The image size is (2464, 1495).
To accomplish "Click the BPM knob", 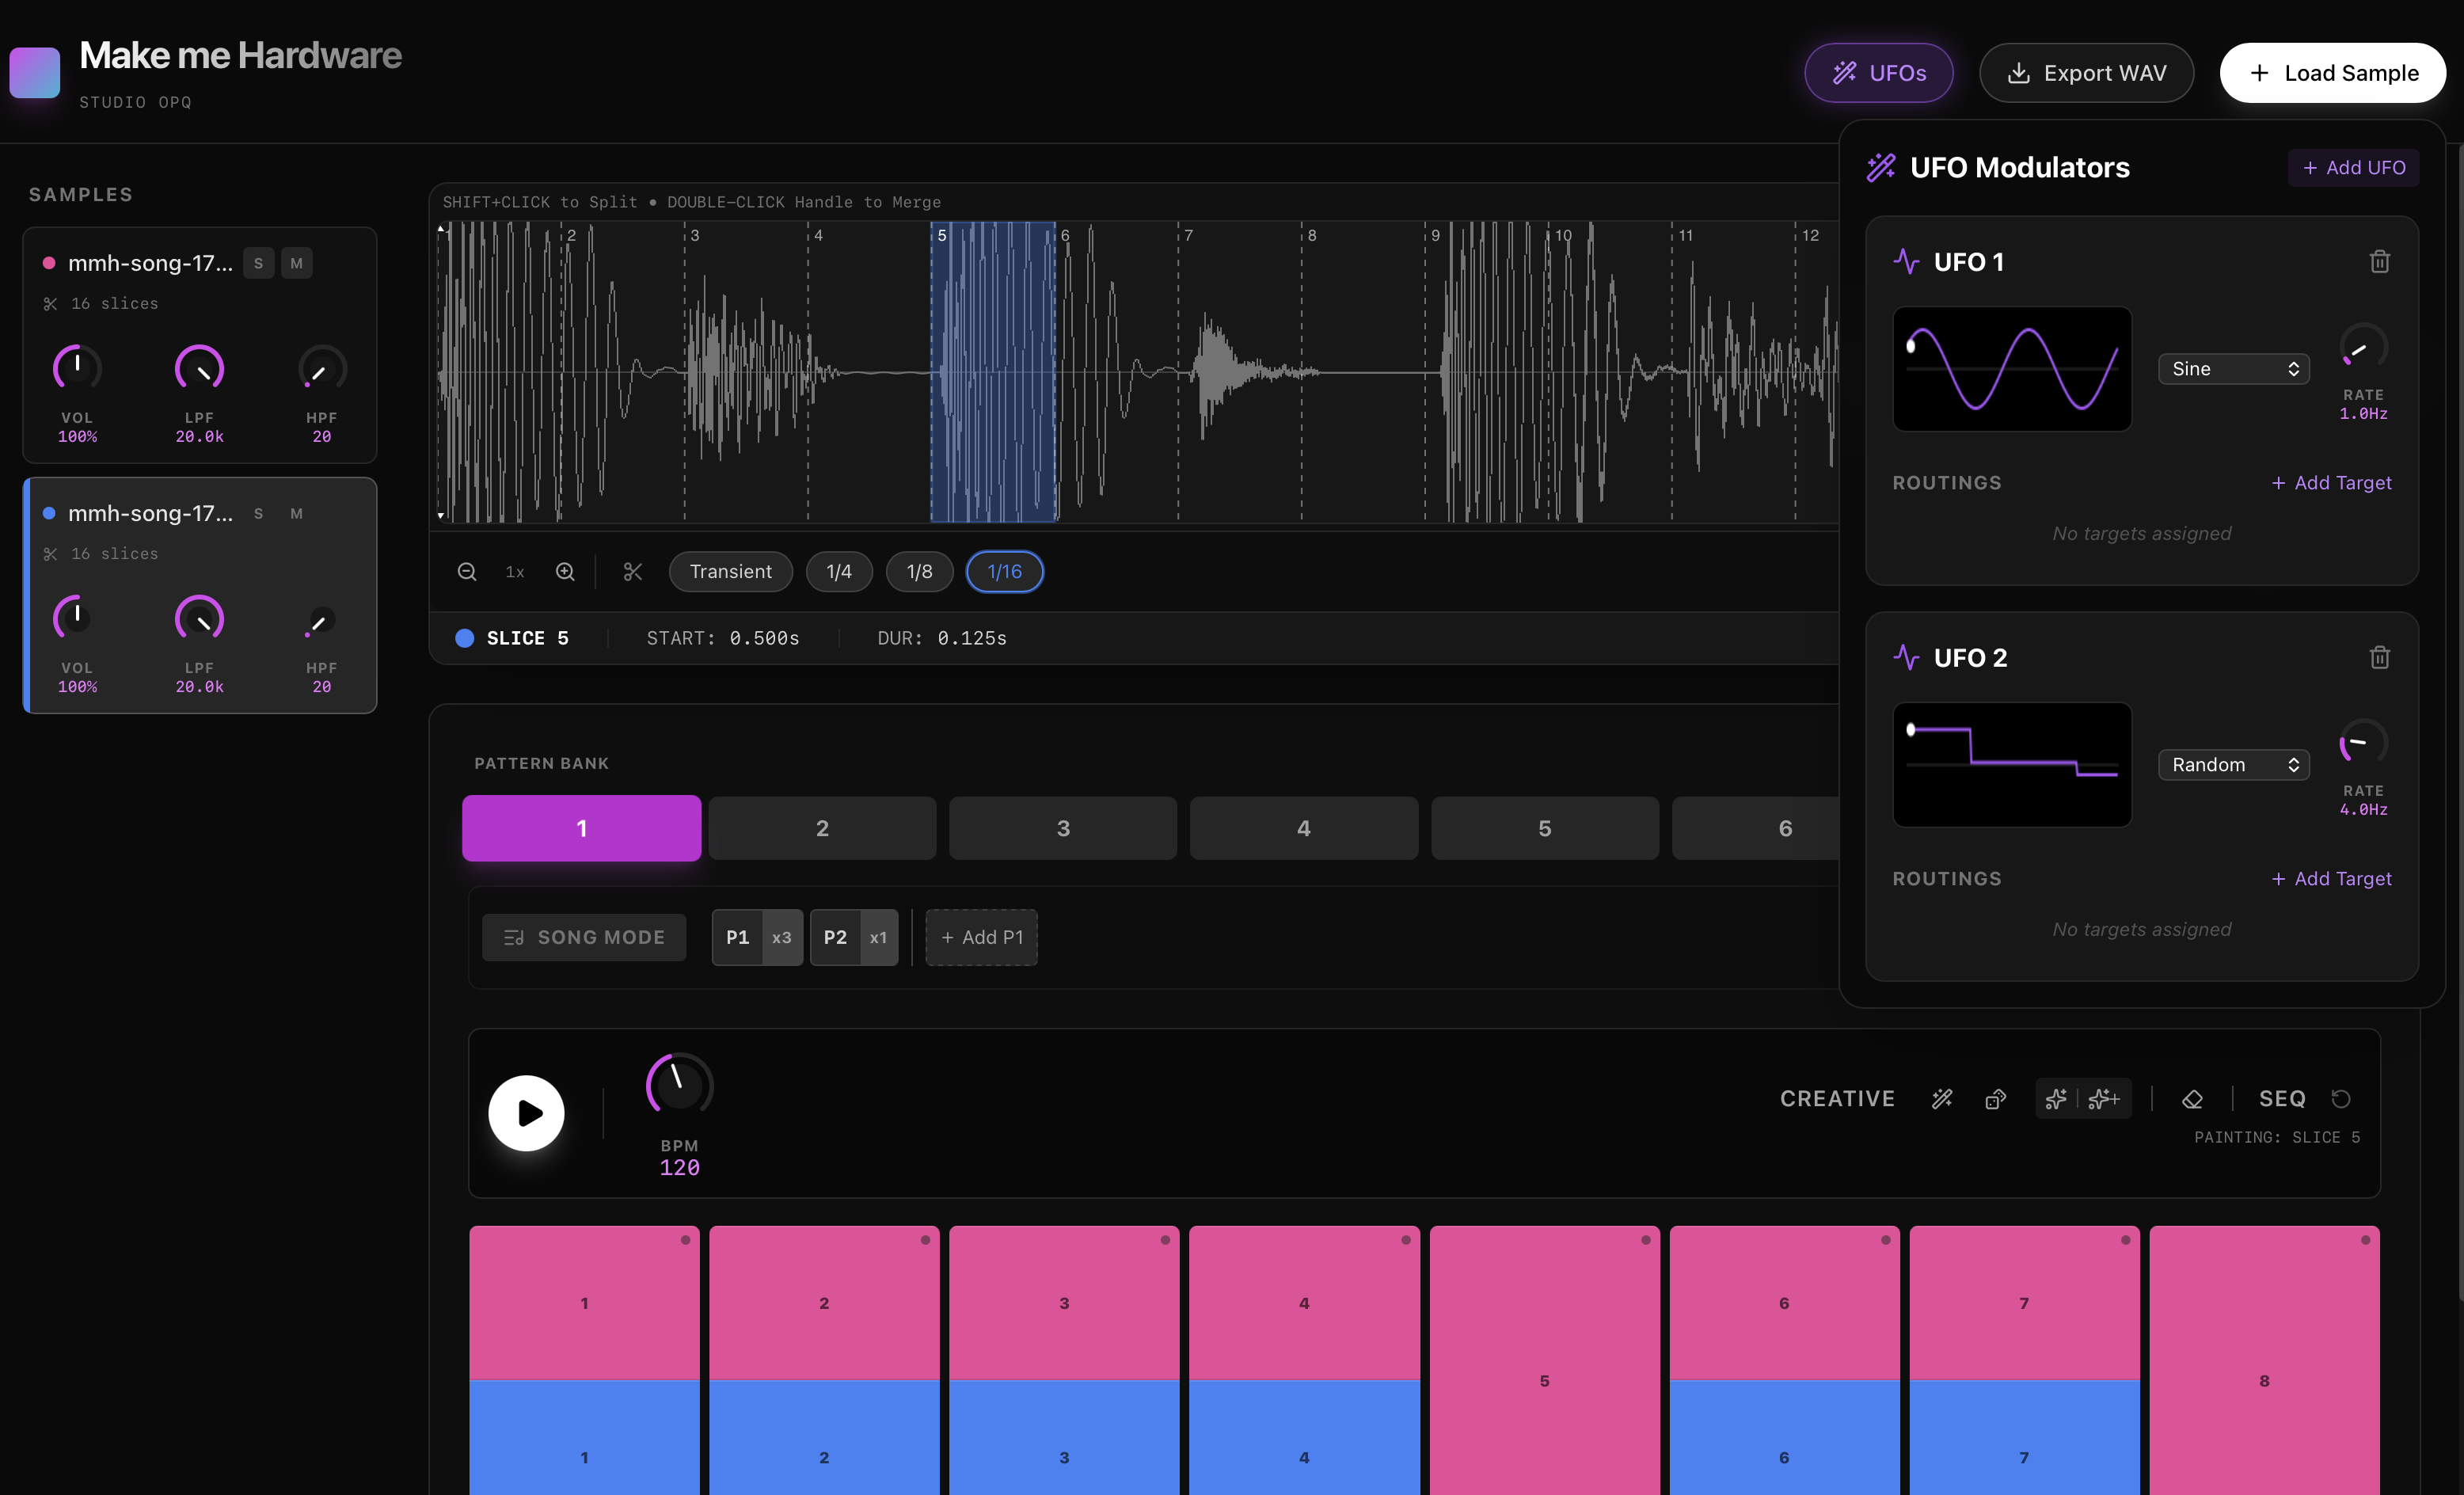I will (679, 1085).
